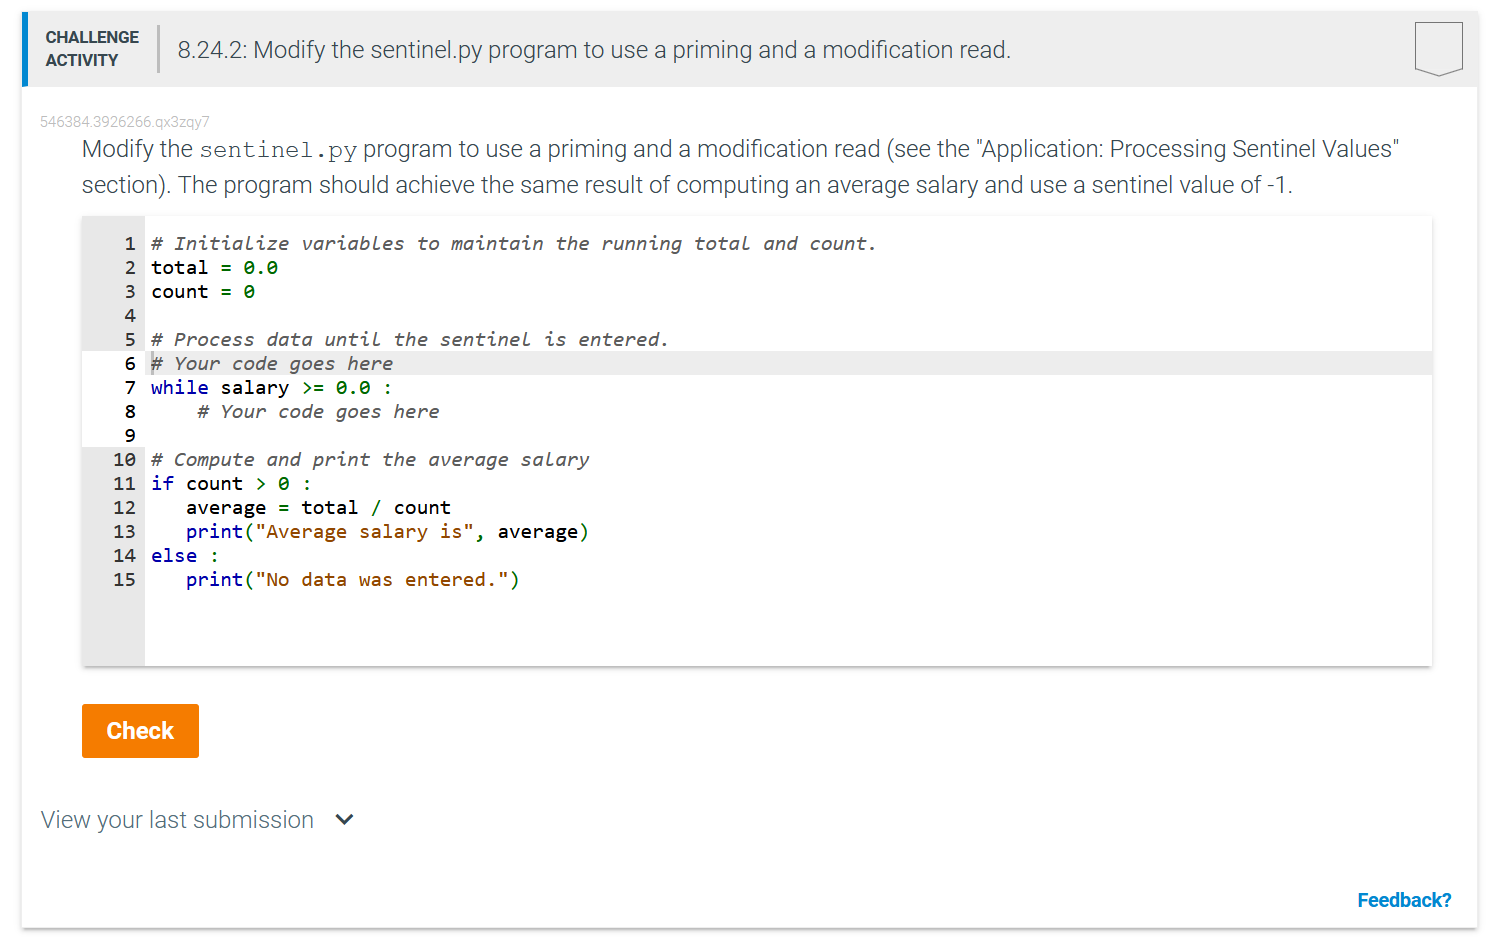Click the Check button
Viewport: 1497px width, 937px height.
point(140,731)
